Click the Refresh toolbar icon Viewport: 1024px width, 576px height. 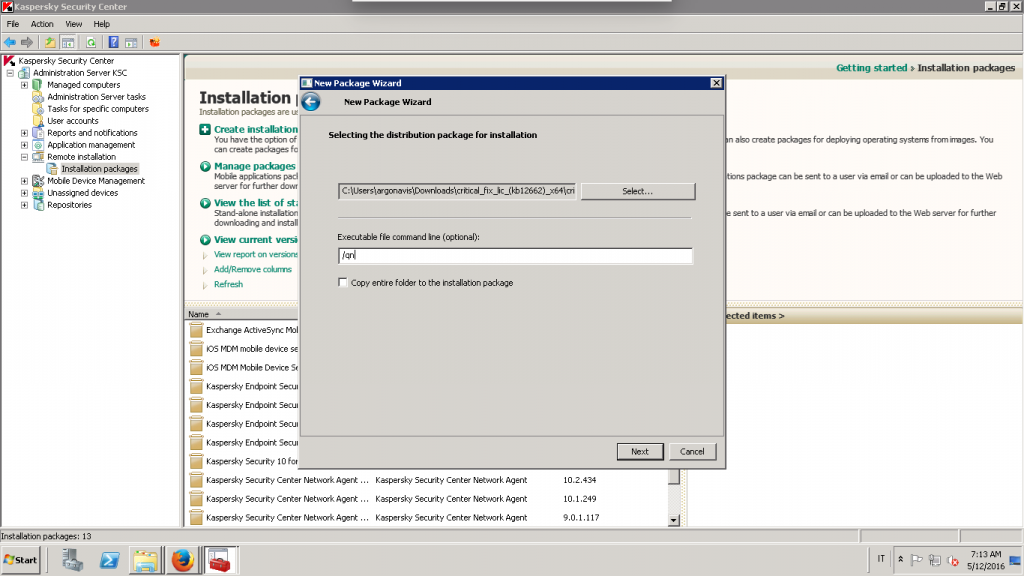click(91, 42)
